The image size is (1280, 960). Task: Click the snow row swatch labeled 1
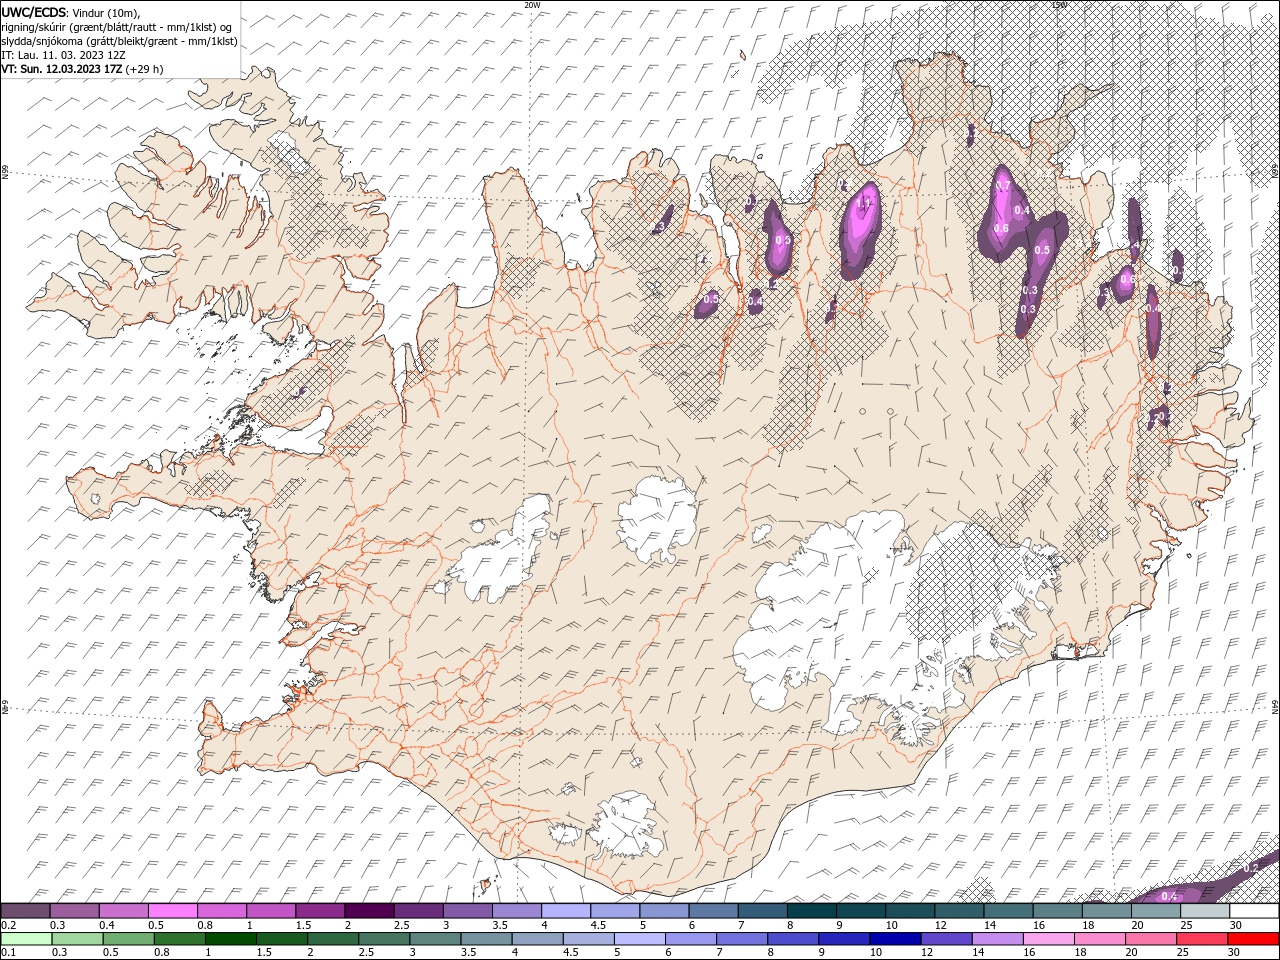pos(270,911)
